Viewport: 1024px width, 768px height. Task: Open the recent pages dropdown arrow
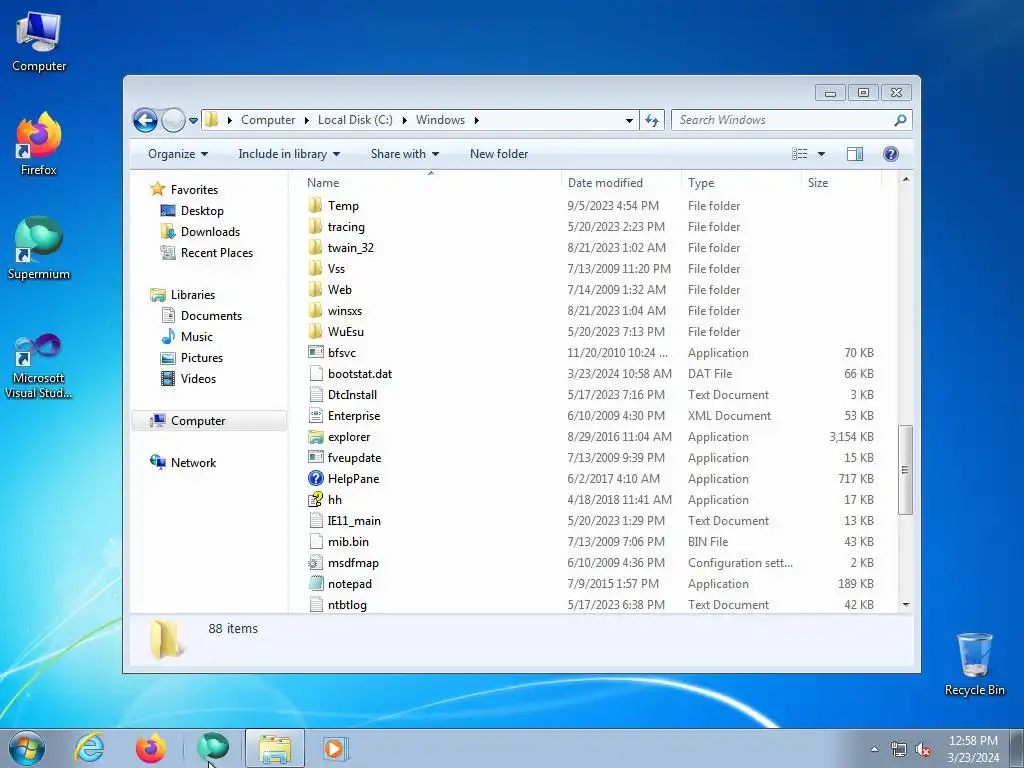(x=193, y=121)
